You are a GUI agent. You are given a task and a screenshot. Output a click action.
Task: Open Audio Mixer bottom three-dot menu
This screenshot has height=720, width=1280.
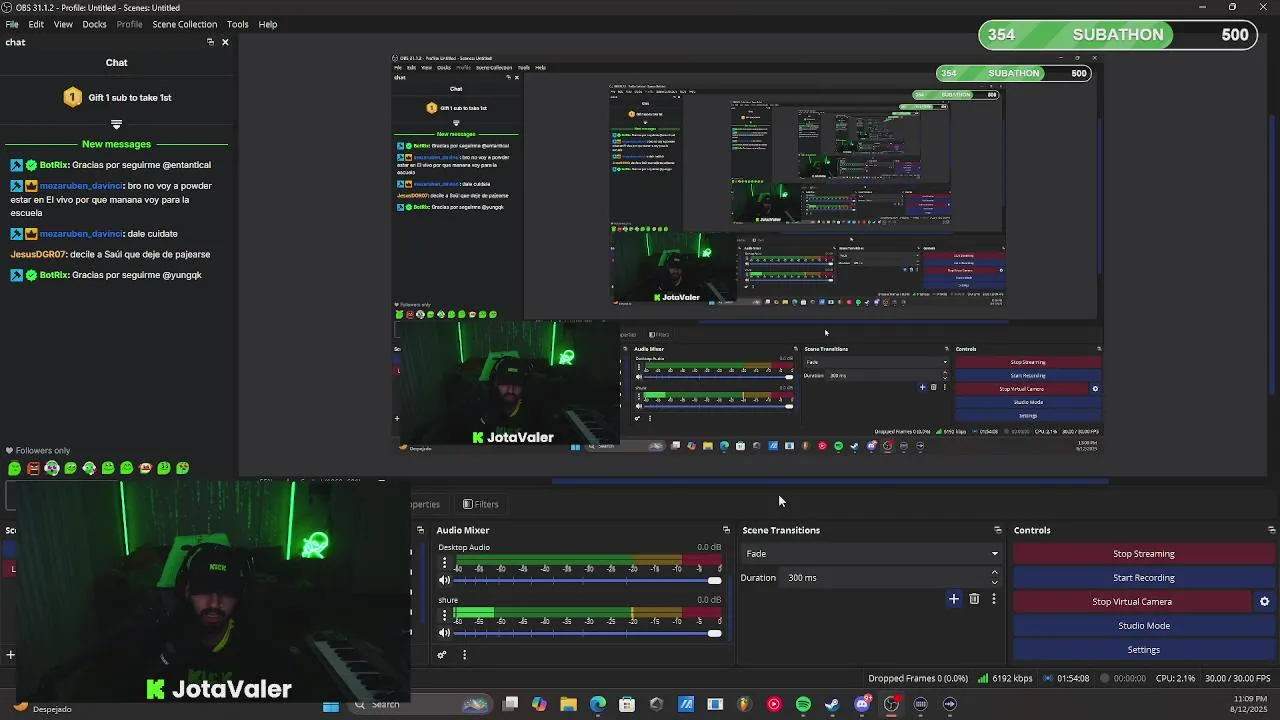tap(464, 655)
